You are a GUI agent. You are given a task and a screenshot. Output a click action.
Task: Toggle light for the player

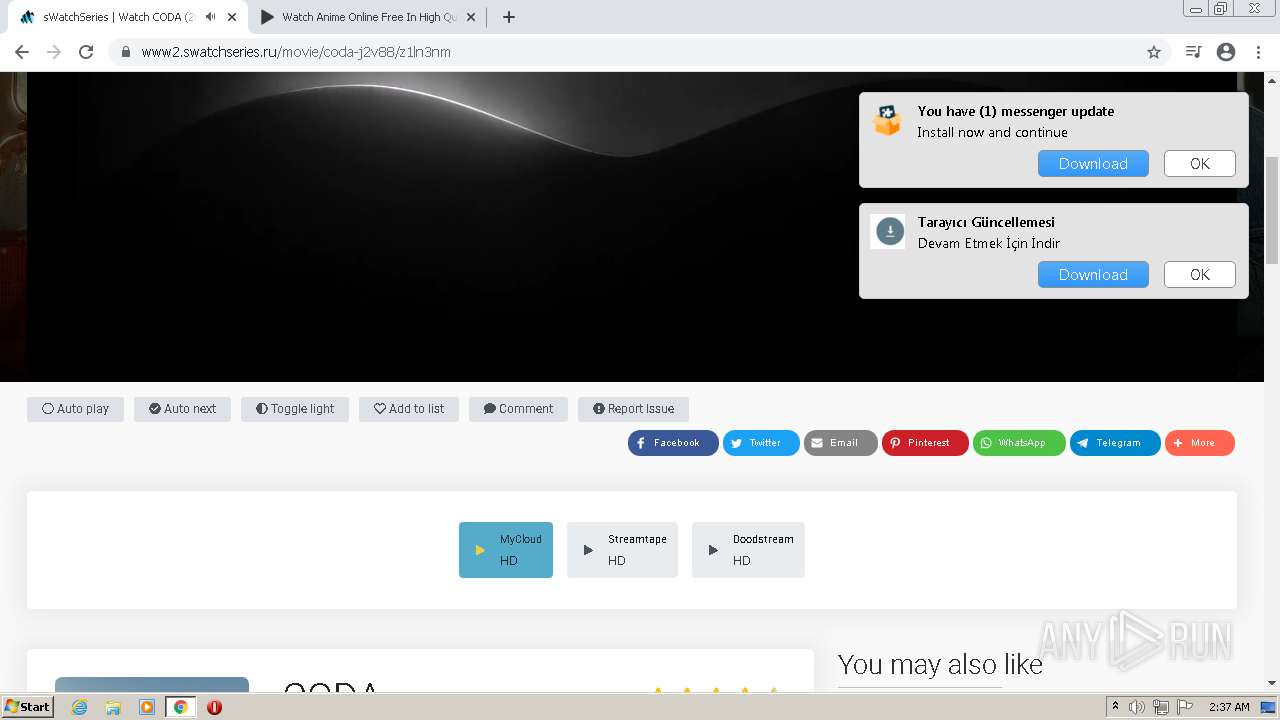point(295,409)
